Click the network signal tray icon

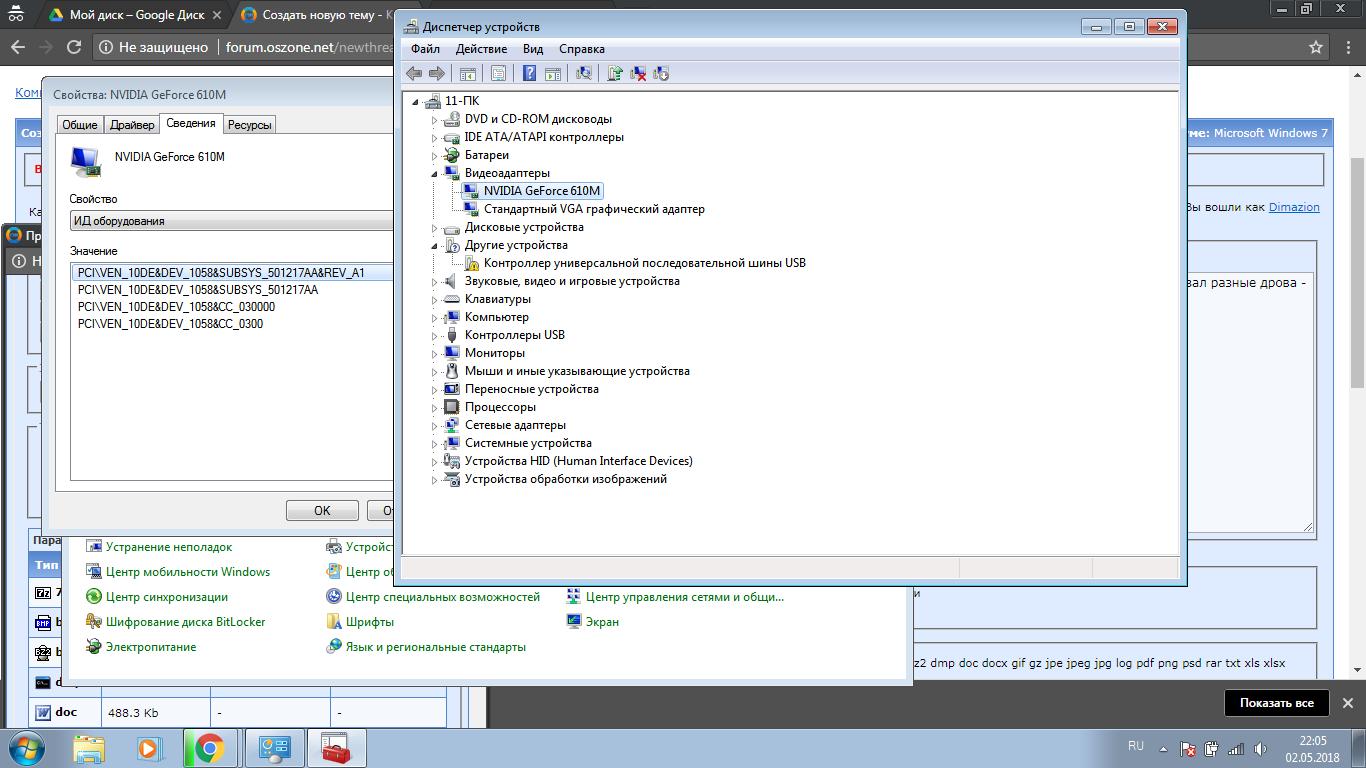pyautogui.click(x=1235, y=748)
